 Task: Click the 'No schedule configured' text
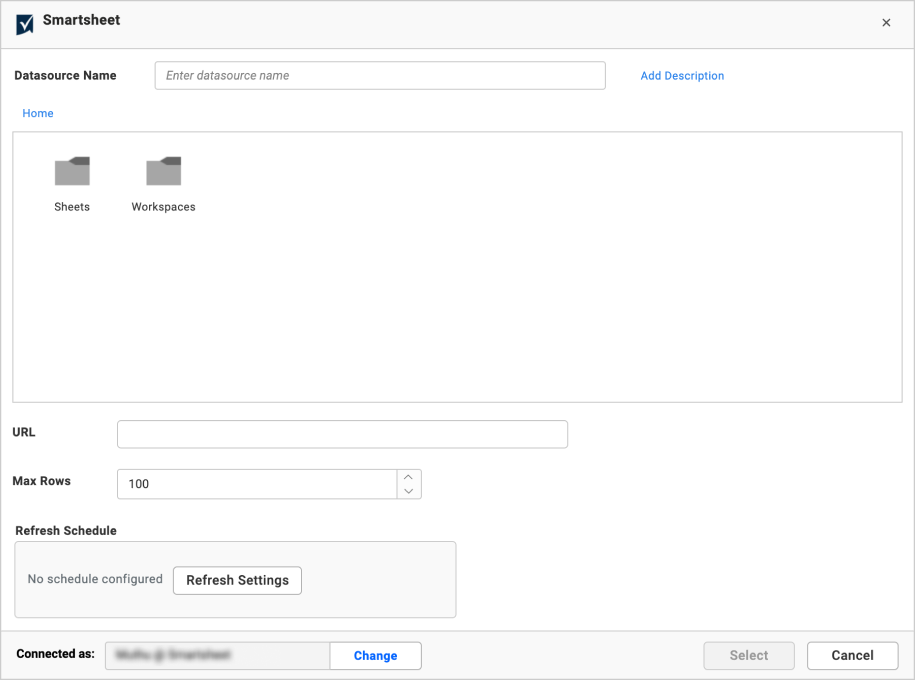95,579
